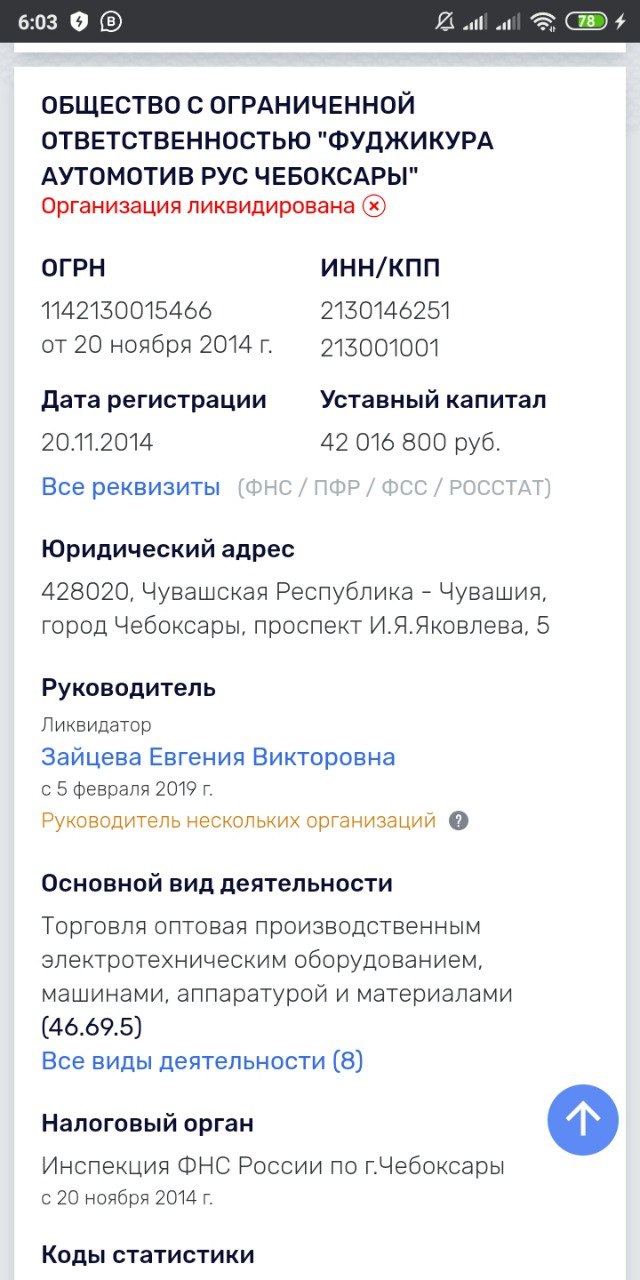
Task: Tap the Wi-Fi signal icon
Action: (x=543, y=21)
